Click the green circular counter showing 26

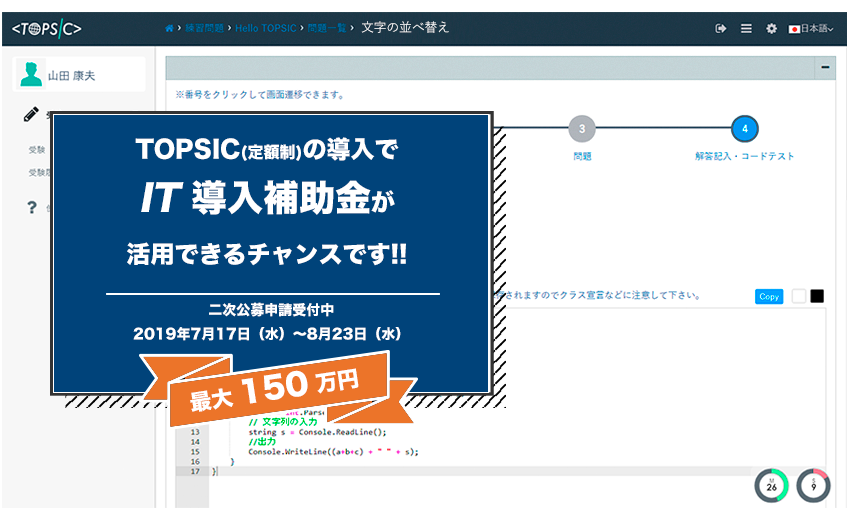pos(771,486)
